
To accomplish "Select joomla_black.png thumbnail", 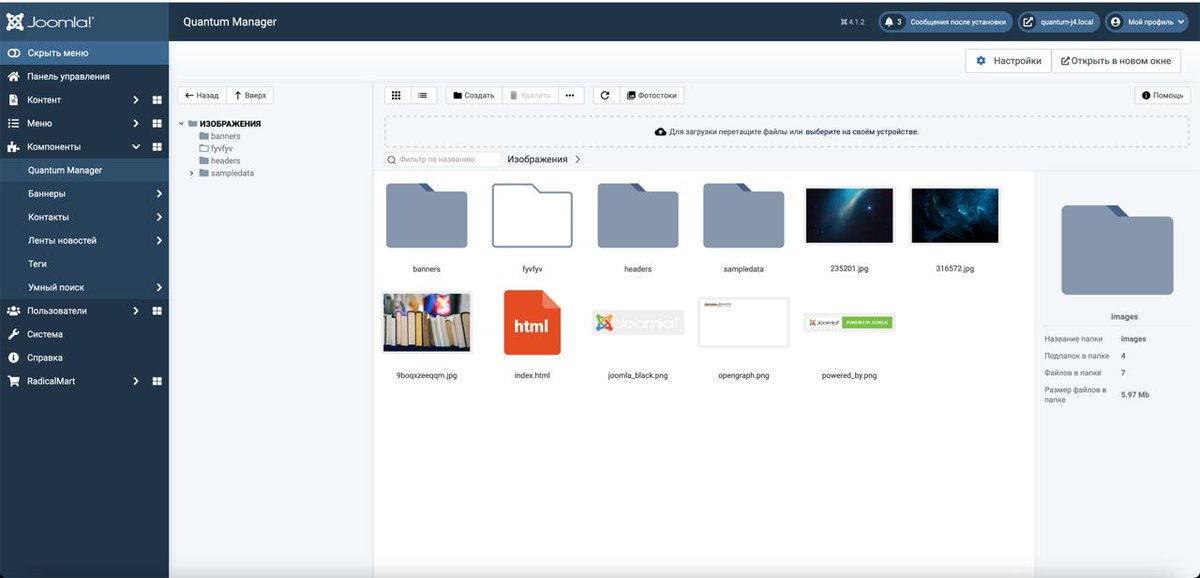I will [638, 322].
